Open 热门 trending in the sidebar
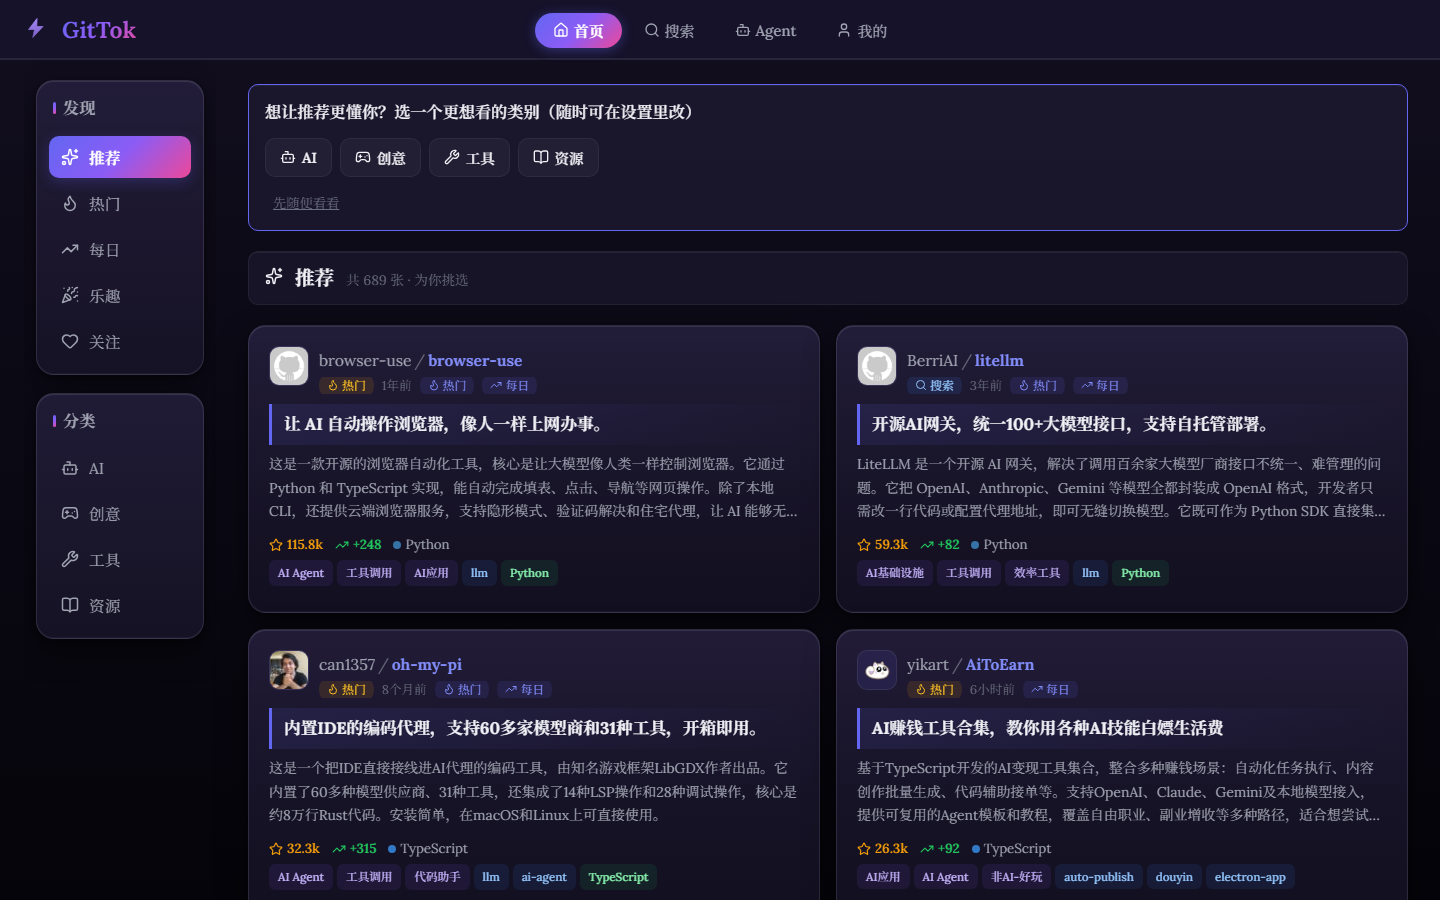The image size is (1440, 900). [120, 203]
